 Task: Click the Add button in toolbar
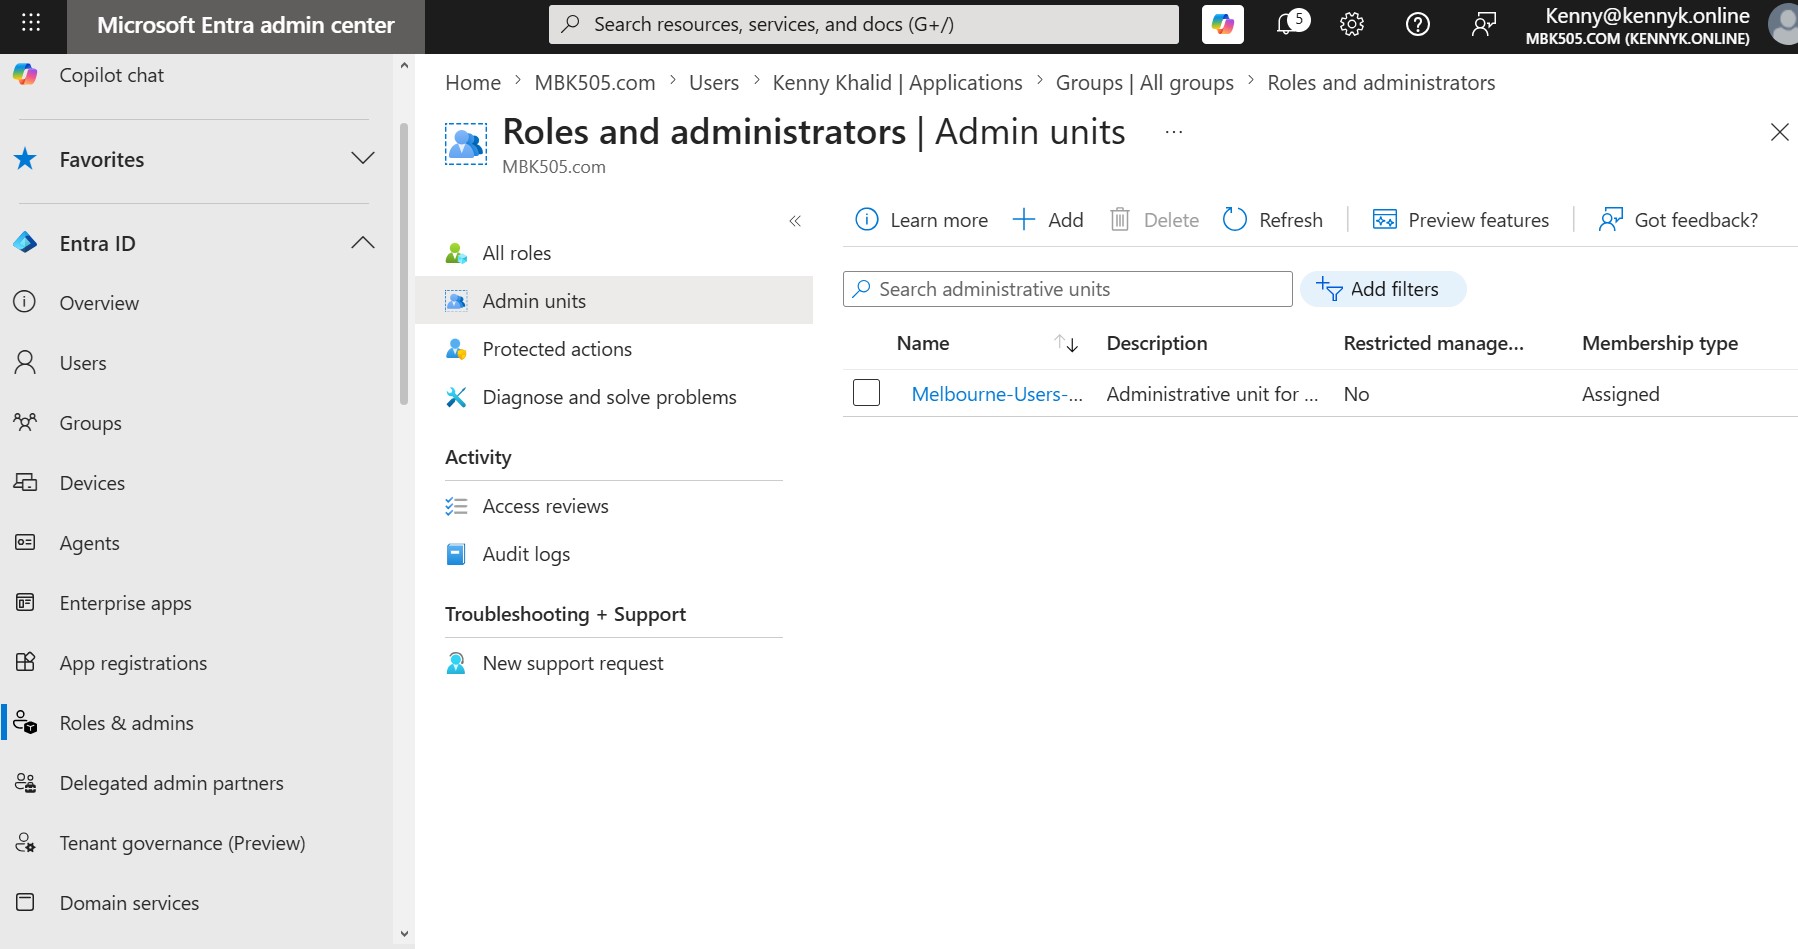[x=1047, y=220]
